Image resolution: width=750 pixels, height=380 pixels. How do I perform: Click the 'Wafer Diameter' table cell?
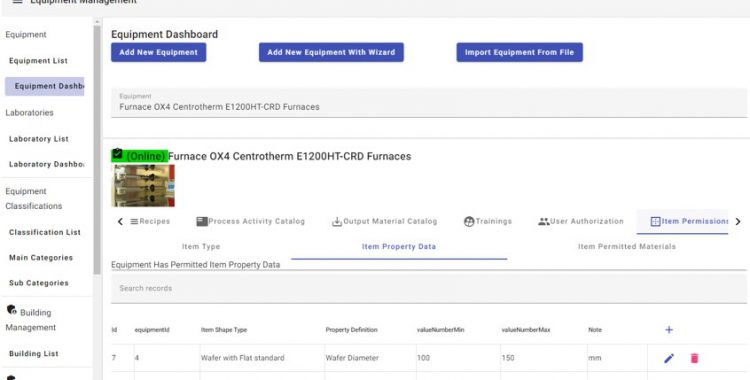(352, 358)
